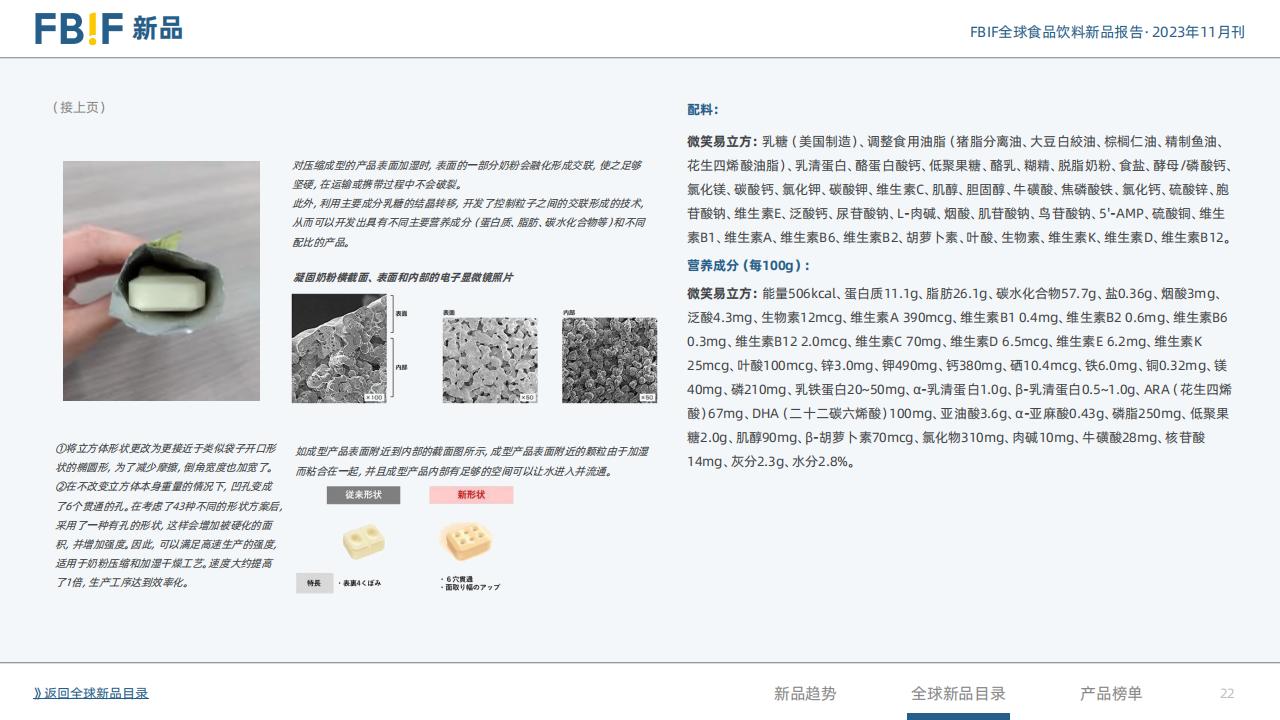Image resolution: width=1280 pixels, height=720 pixels.
Task: Click the paragraph starting 如成型产品表面附近
Action: point(471,462)
